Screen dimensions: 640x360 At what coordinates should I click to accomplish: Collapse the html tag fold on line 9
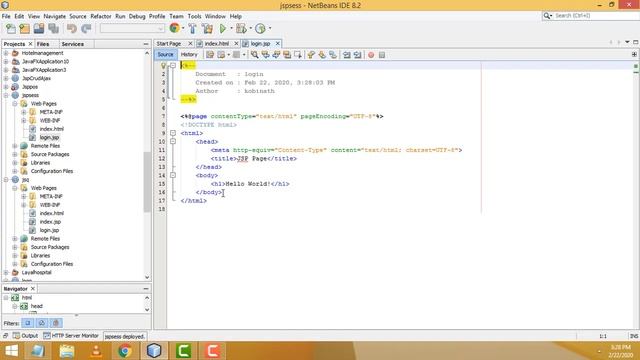[x=173, y=133]
